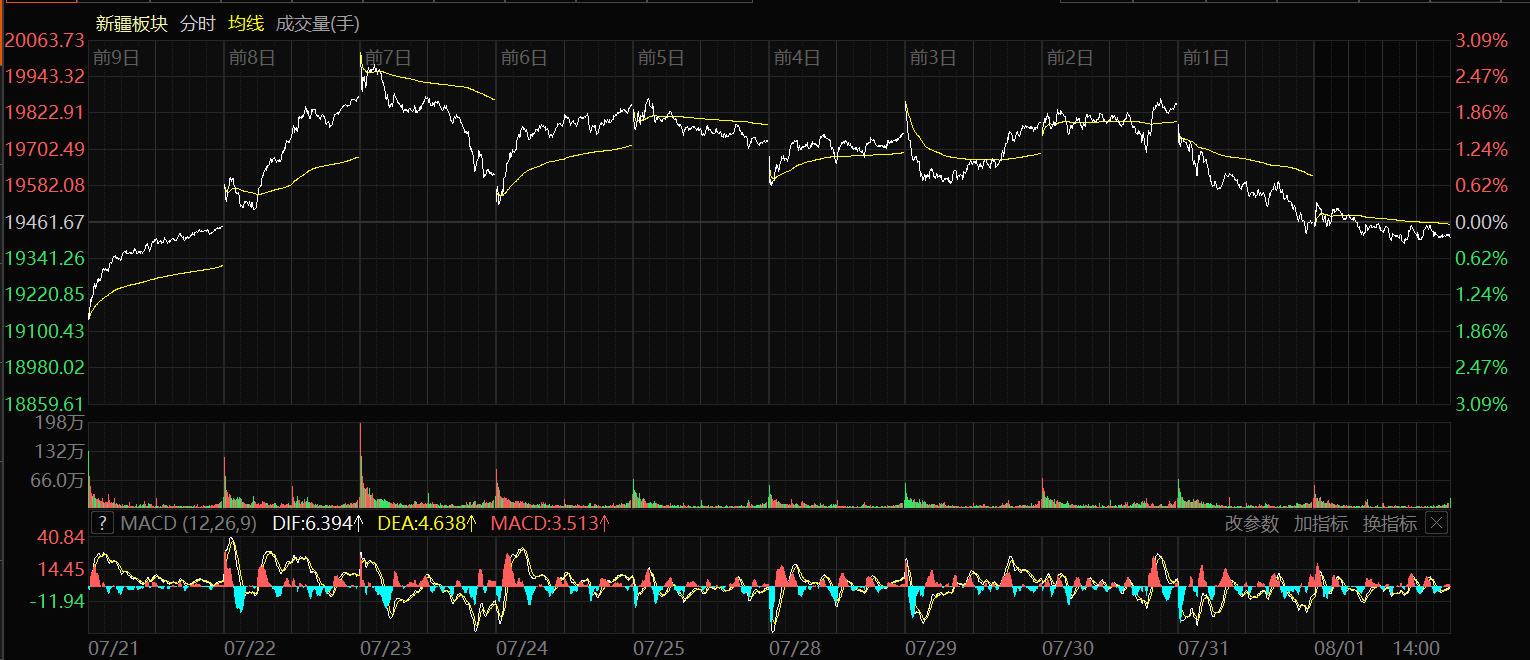Click the 18859.61 bottom price label

click(44, 403)
